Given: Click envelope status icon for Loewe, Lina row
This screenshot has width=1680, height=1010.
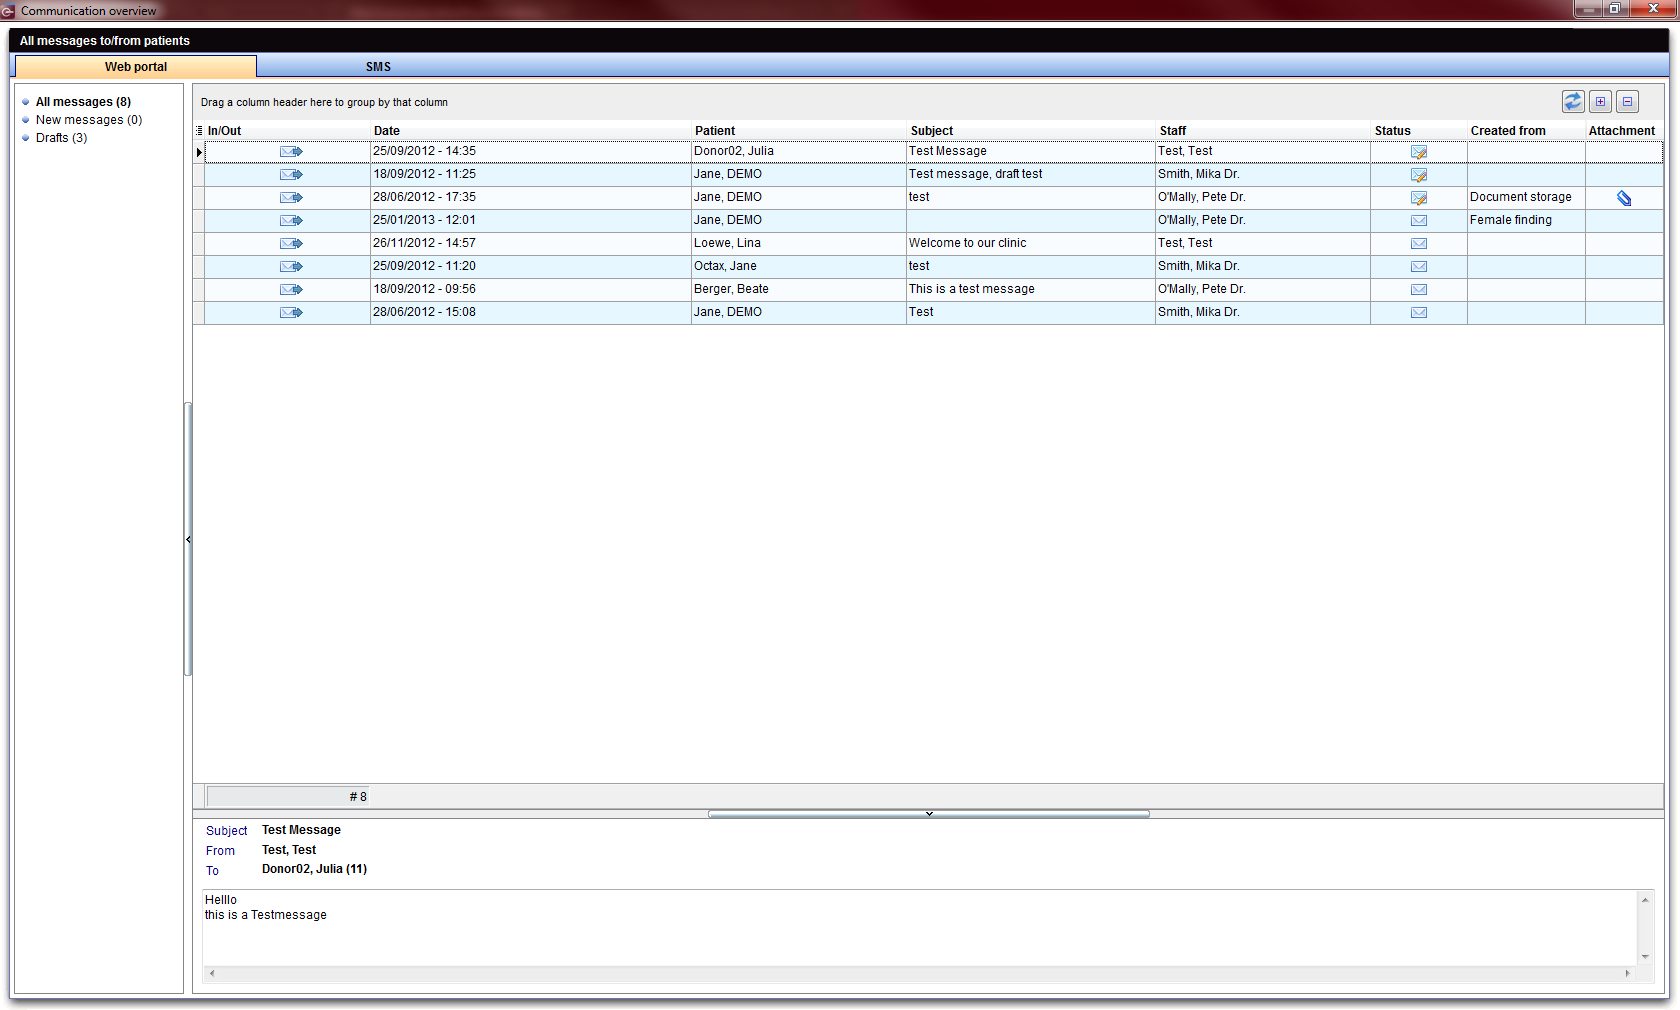Looking at the screenshot, I should (1419, 243).
